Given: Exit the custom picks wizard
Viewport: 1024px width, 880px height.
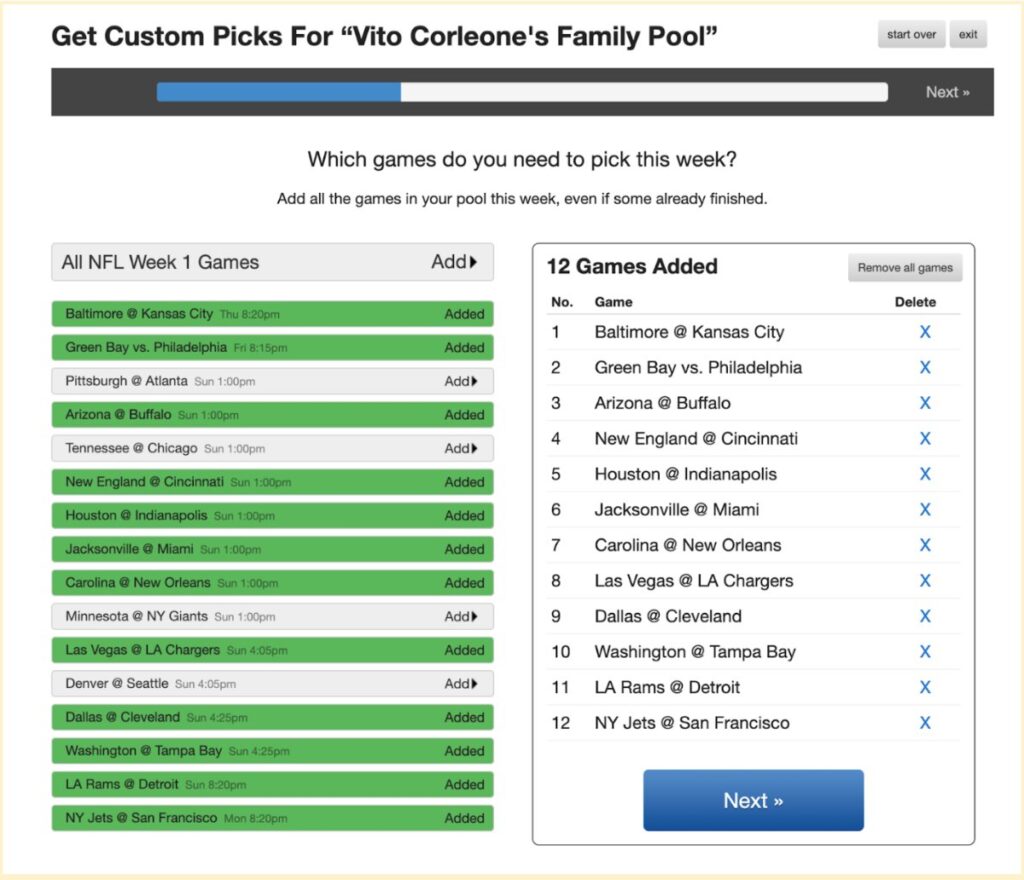Looking at the screenshot, I should (x=968, y=35).
